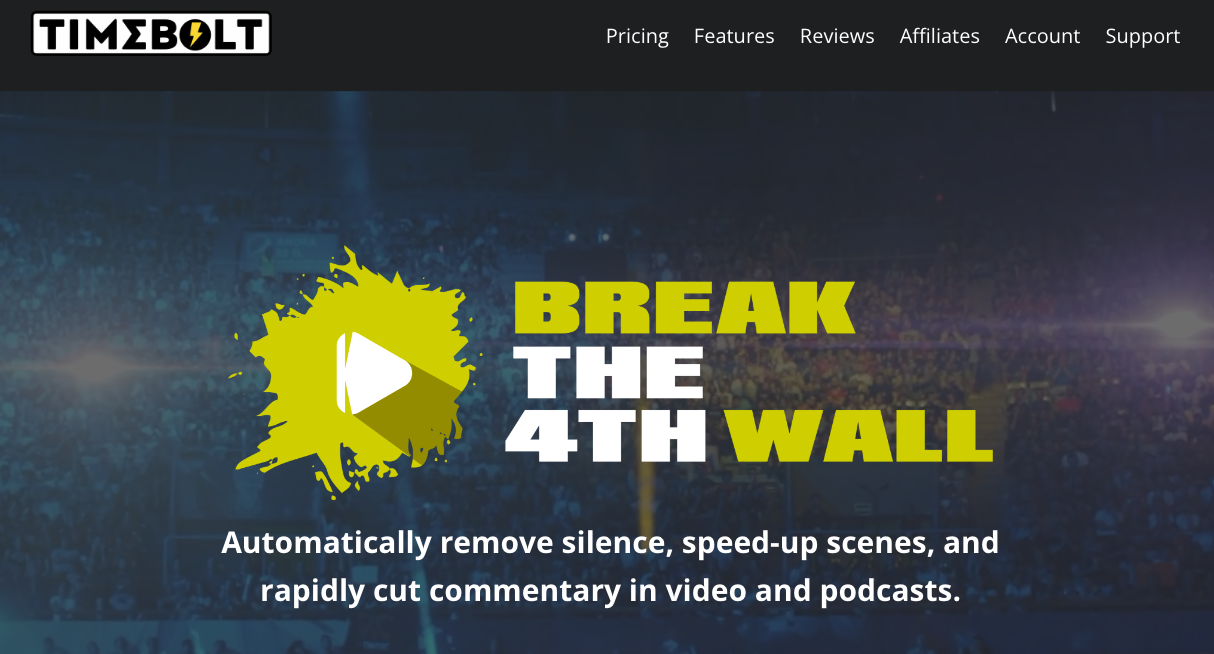Click the white 4TH headline text
Screen dimensions: 1214x654
click(606, 435)
